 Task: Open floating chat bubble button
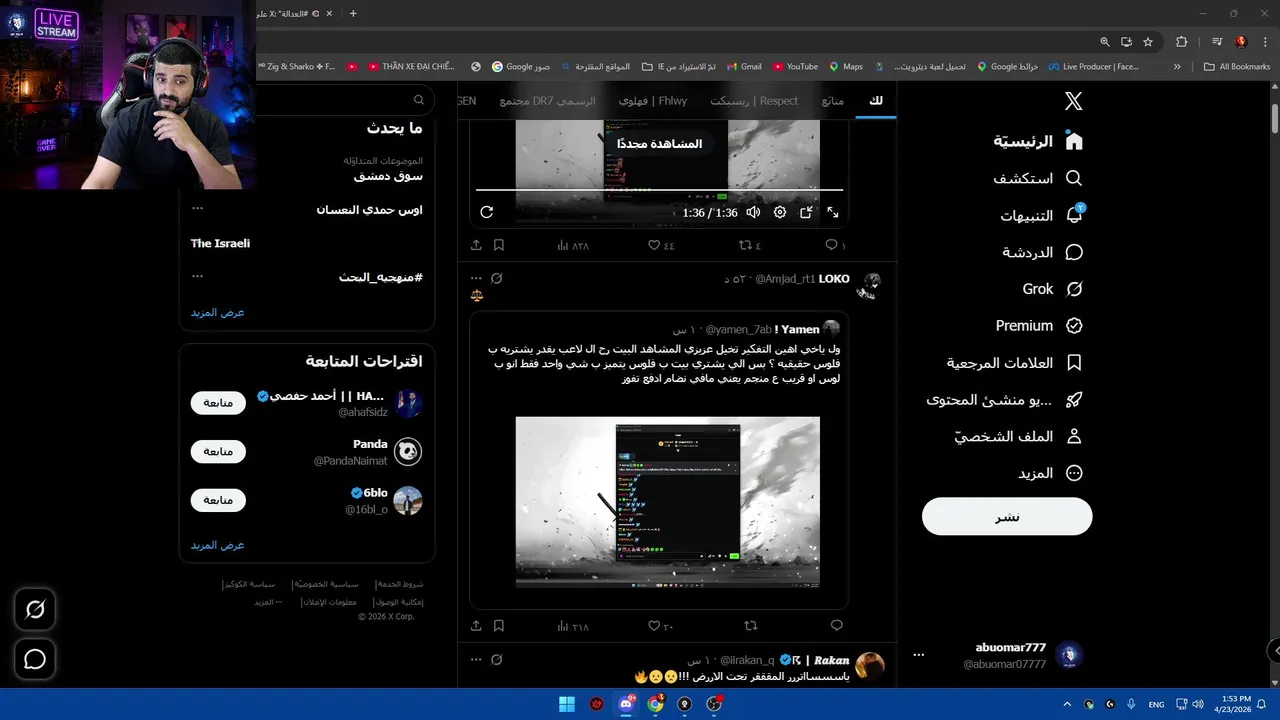tap(35, 659)
